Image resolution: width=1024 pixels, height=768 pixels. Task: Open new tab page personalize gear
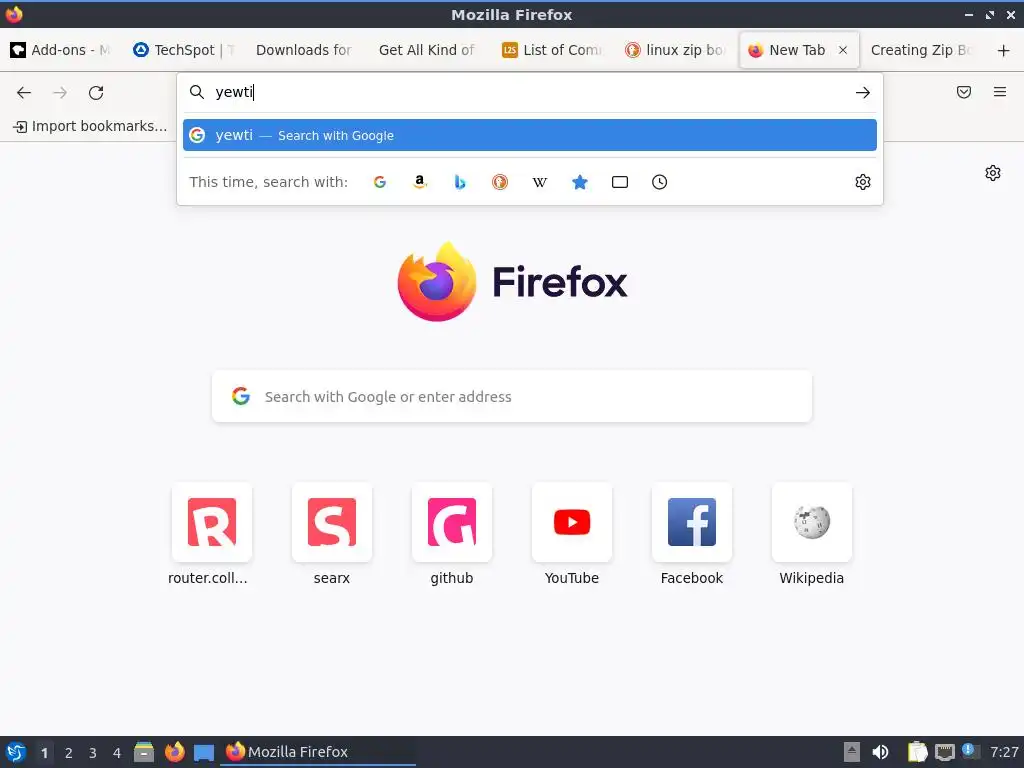tap(993, 173)
